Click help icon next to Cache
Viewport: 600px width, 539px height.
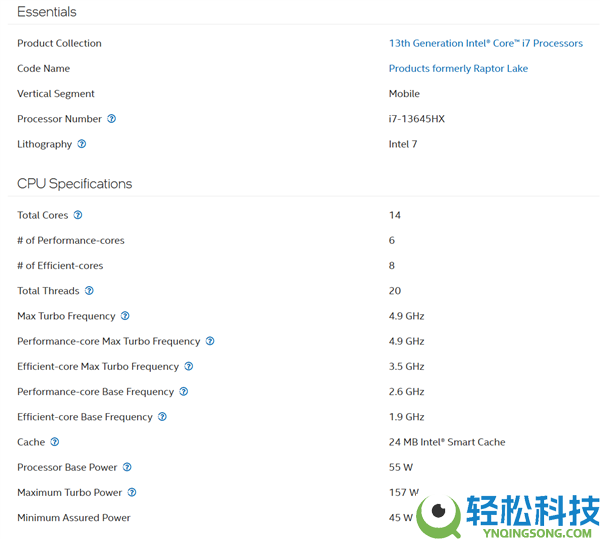tap(55, 442)
